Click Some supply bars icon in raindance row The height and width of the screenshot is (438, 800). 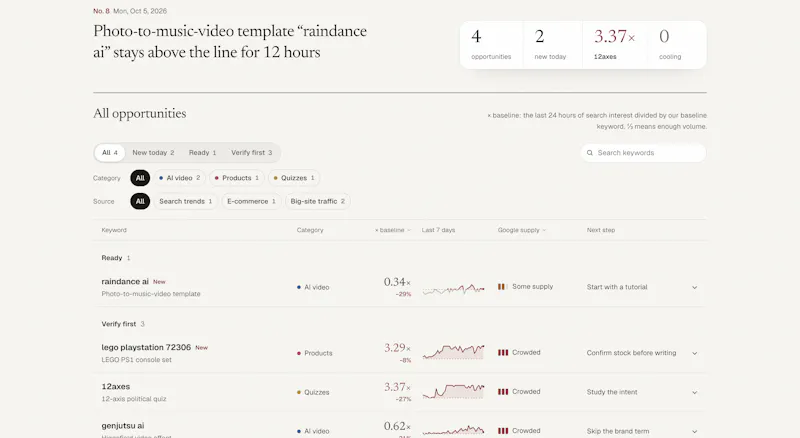(503, 287)
